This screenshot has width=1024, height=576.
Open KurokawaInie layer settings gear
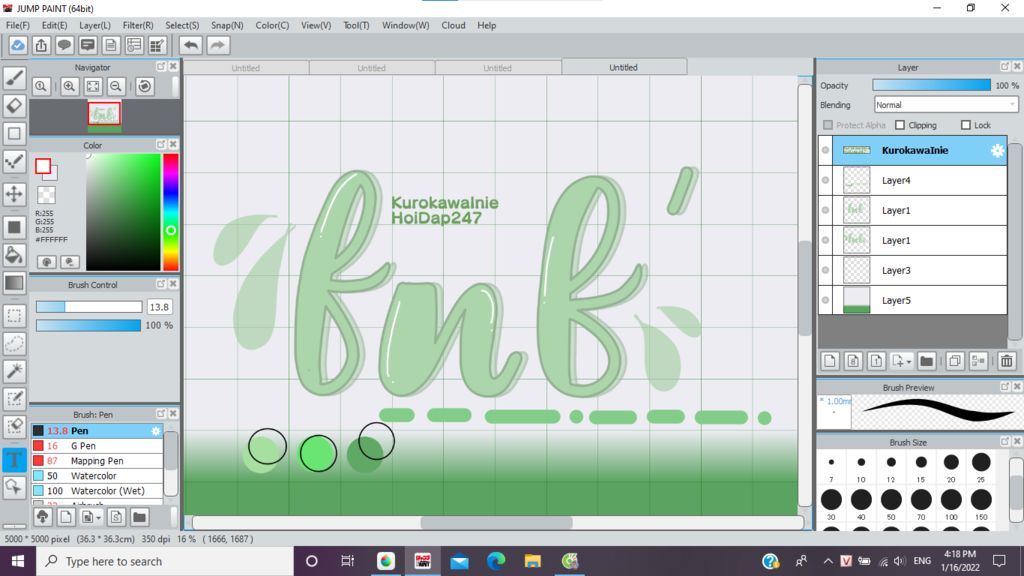(997, 150)
